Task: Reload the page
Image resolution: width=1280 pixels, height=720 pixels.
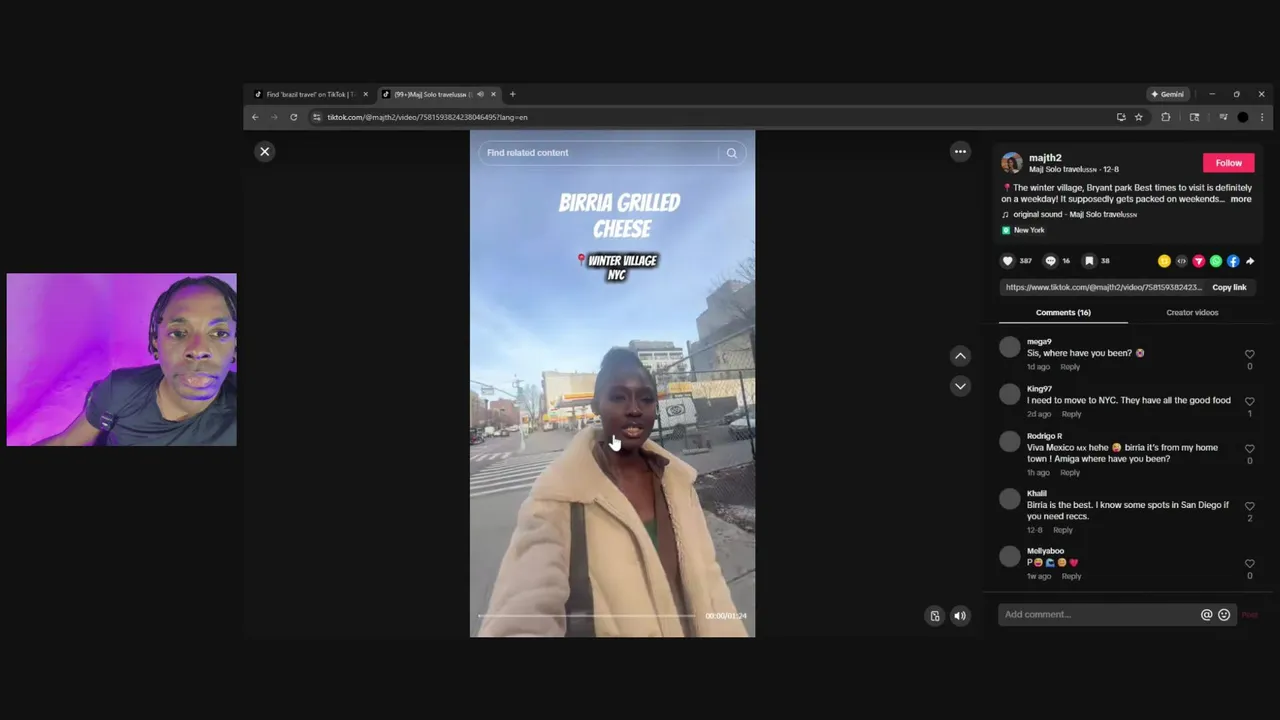Action: point(293,118)
